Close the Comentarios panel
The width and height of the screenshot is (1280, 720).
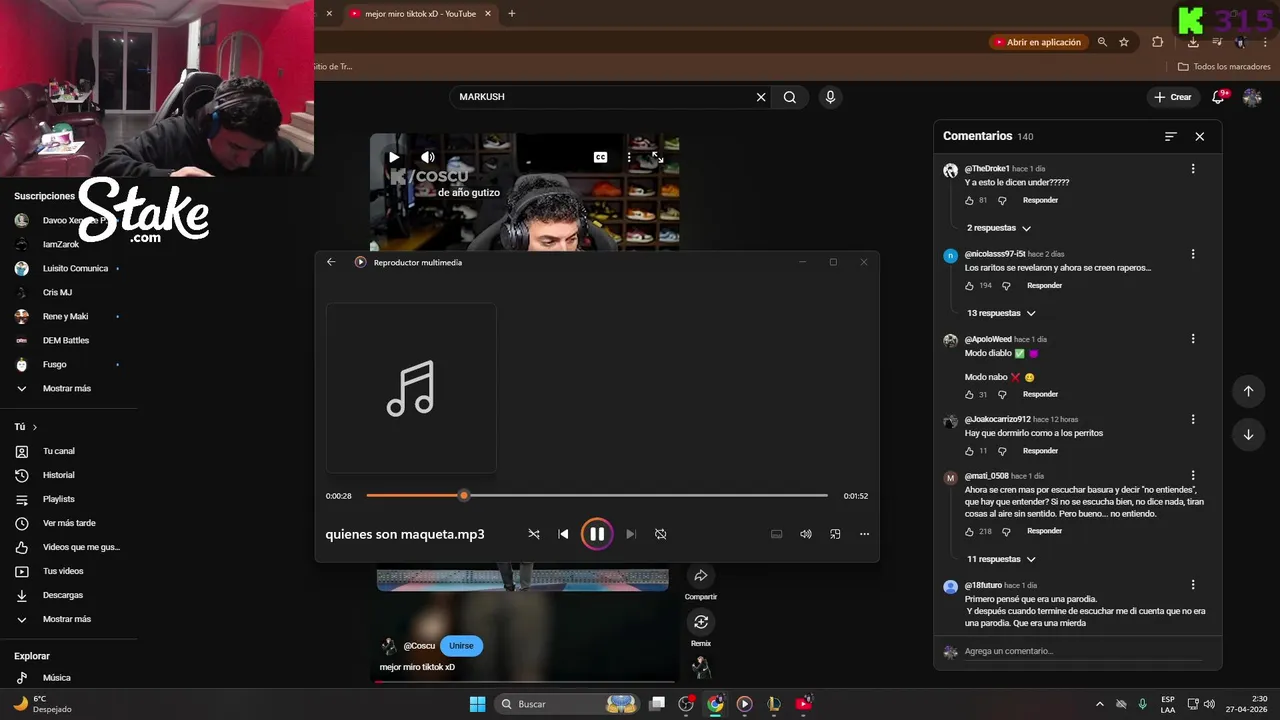[1200, 136]
